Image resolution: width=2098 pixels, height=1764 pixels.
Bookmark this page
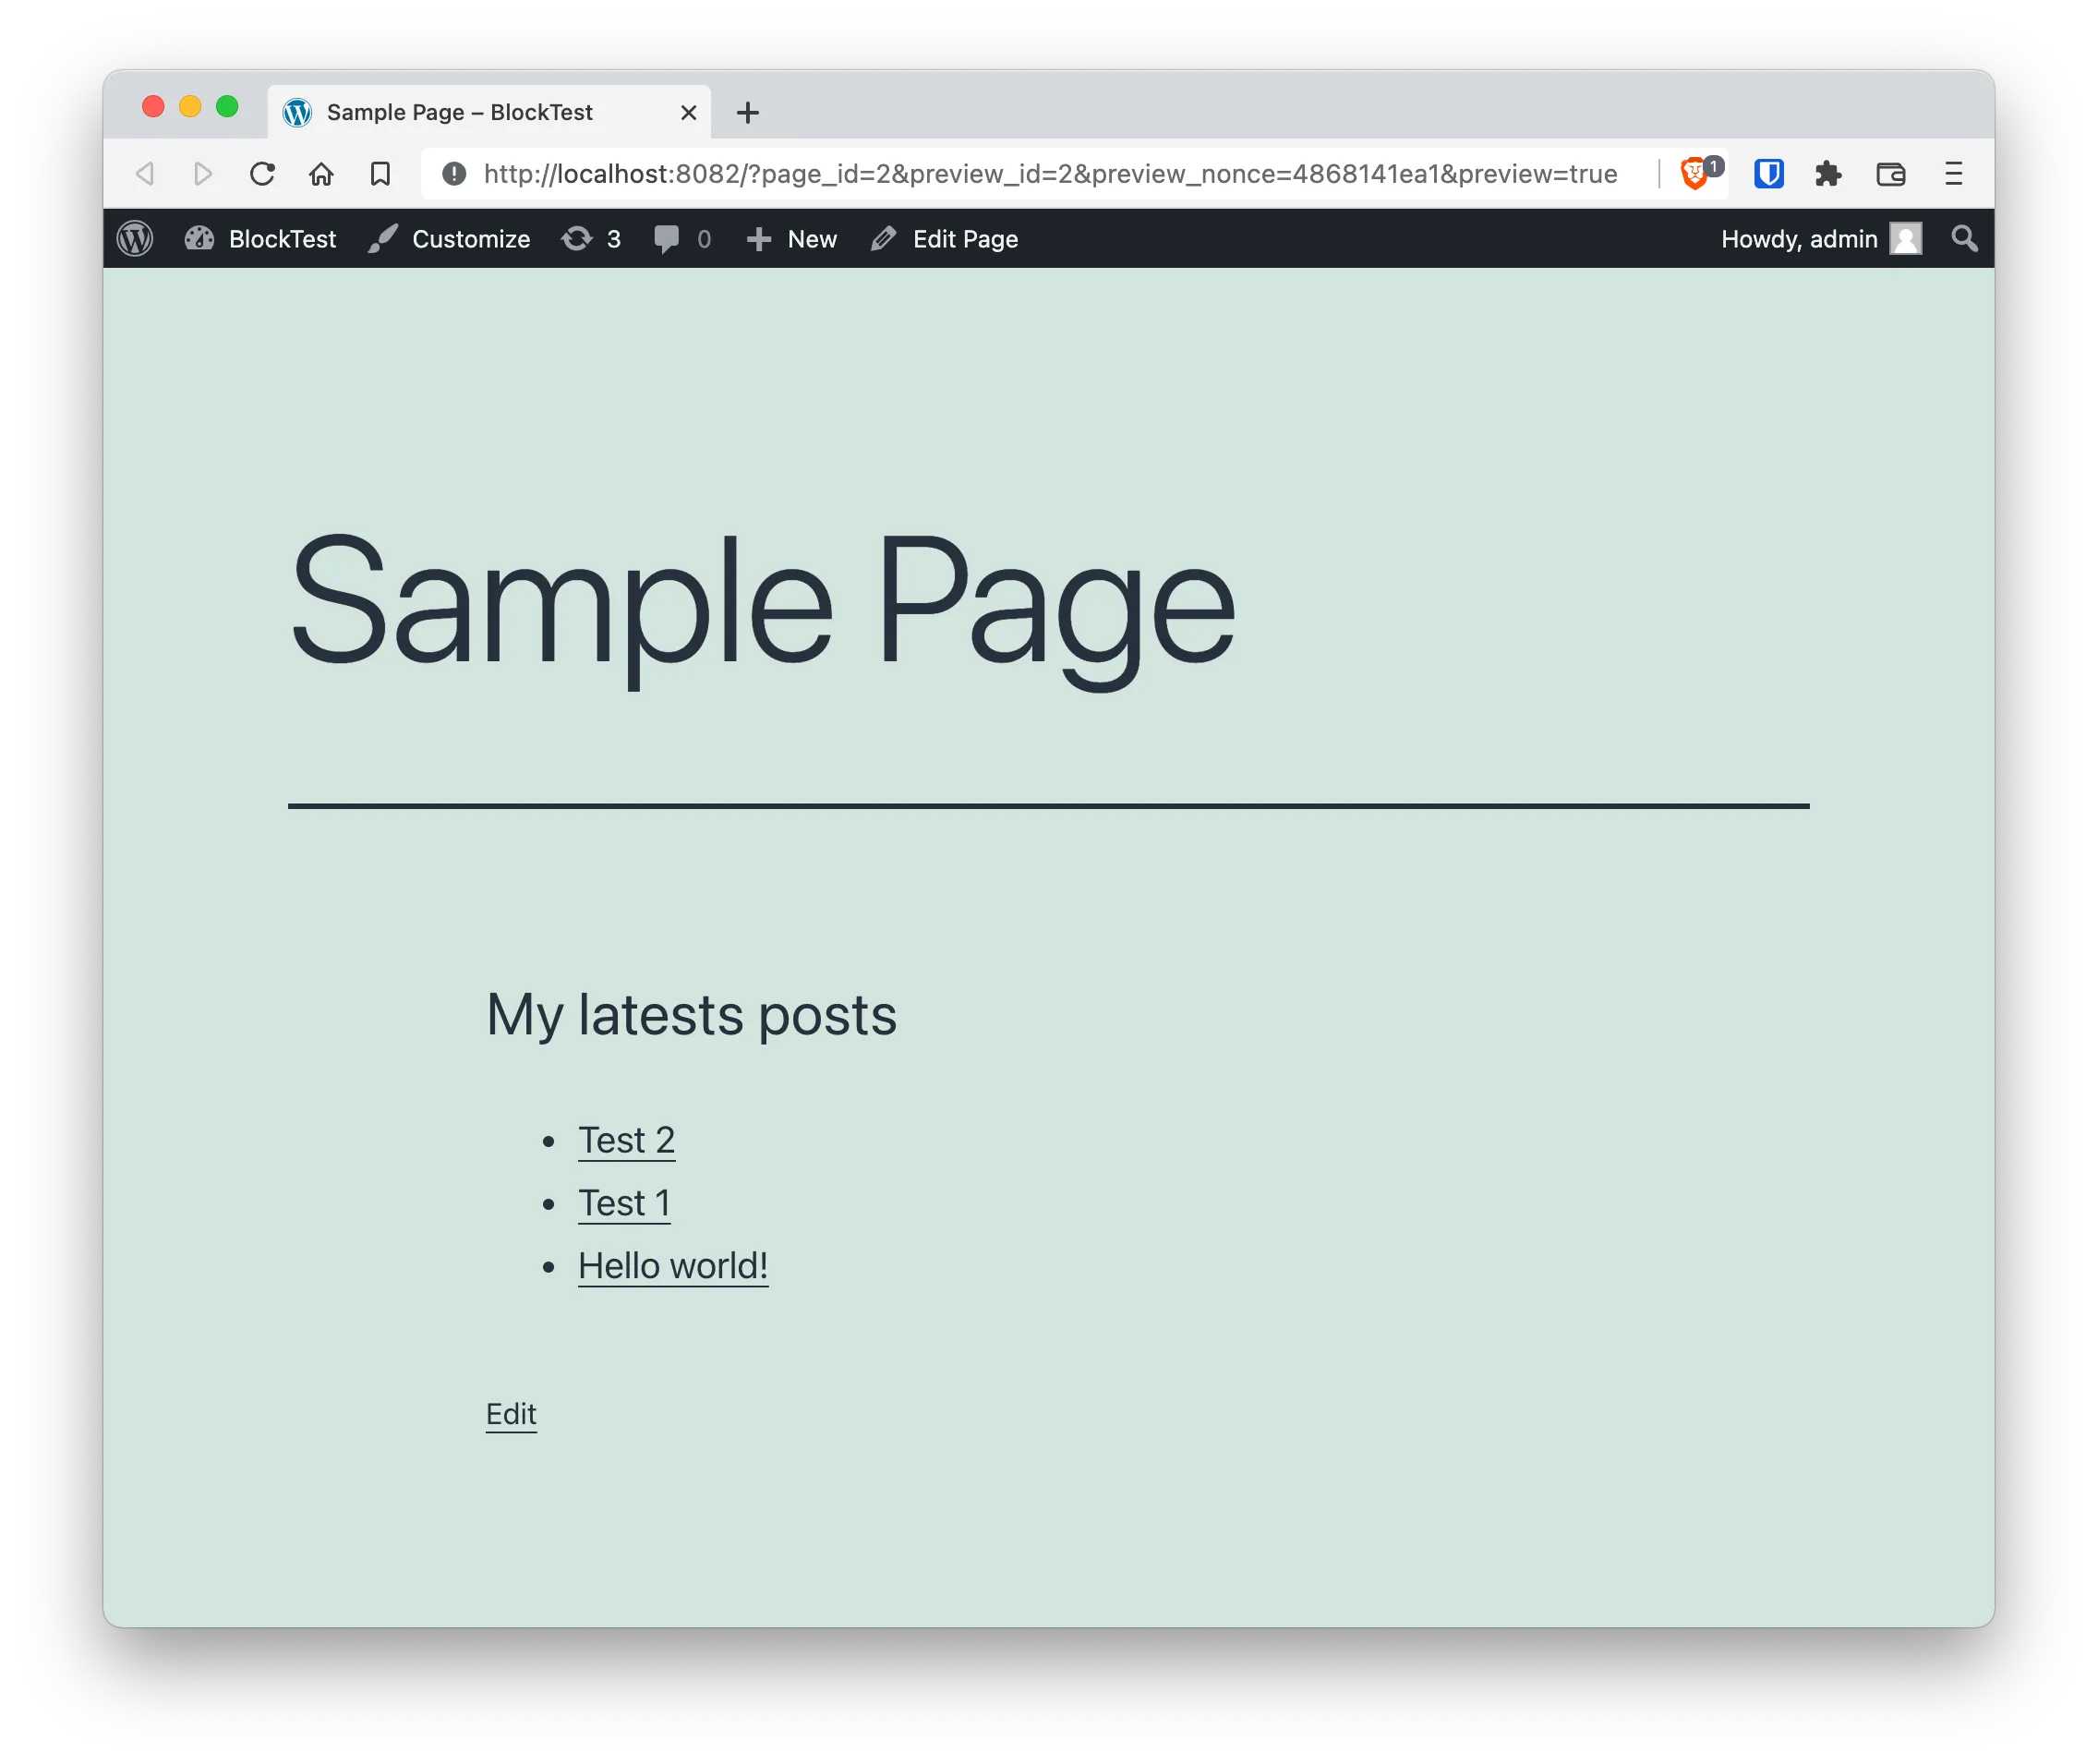[380, 174]
